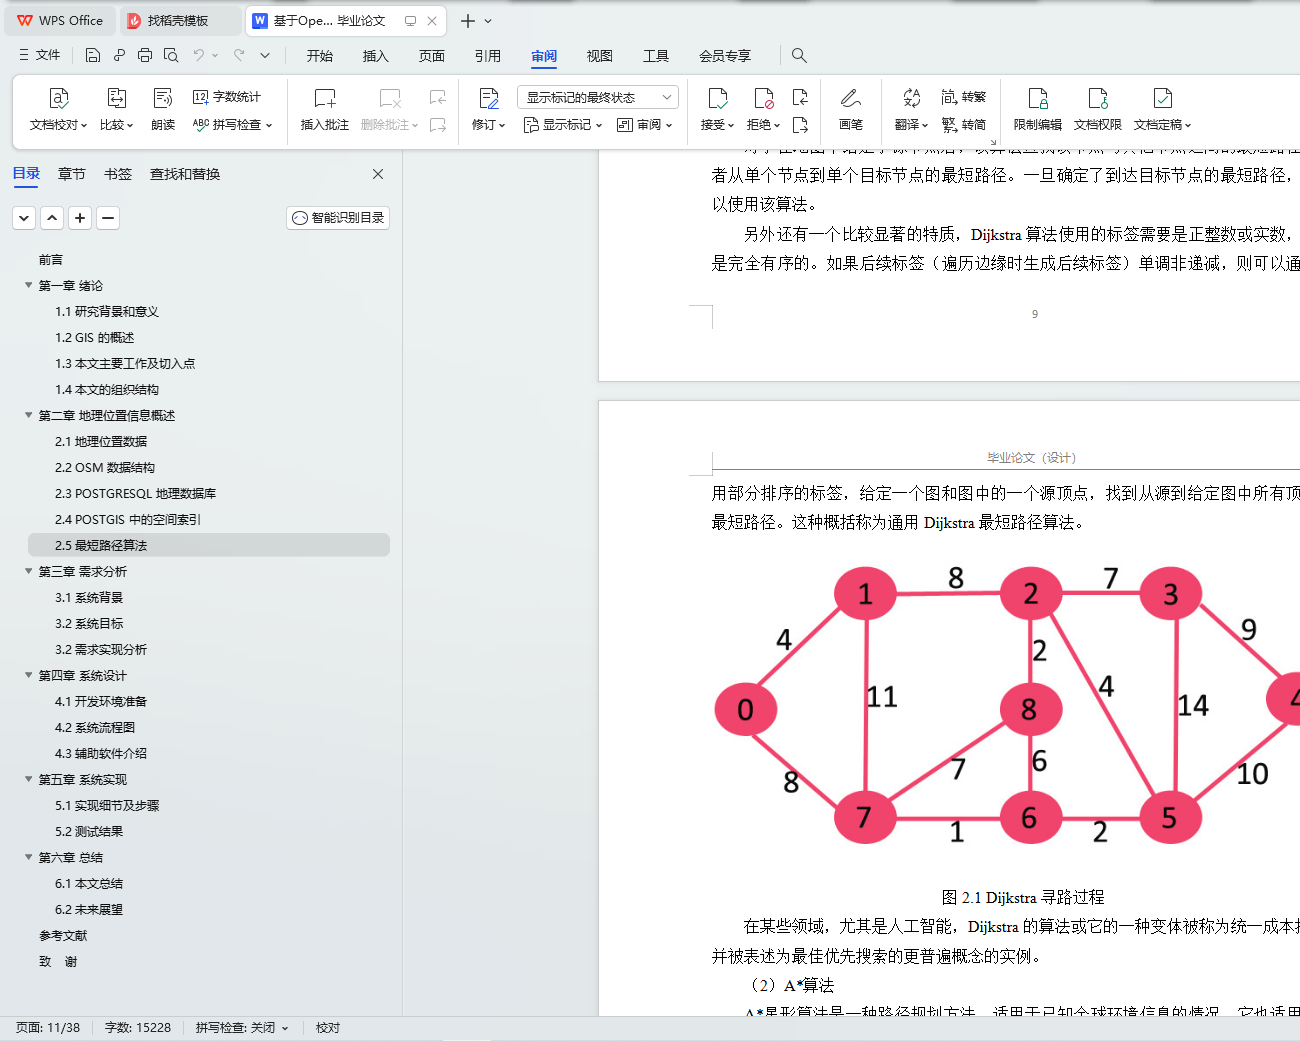Click 限制编辑 restrict editing icon
The height and width of the screenshot is (1041, 1300).
(x=1038, y=98)
